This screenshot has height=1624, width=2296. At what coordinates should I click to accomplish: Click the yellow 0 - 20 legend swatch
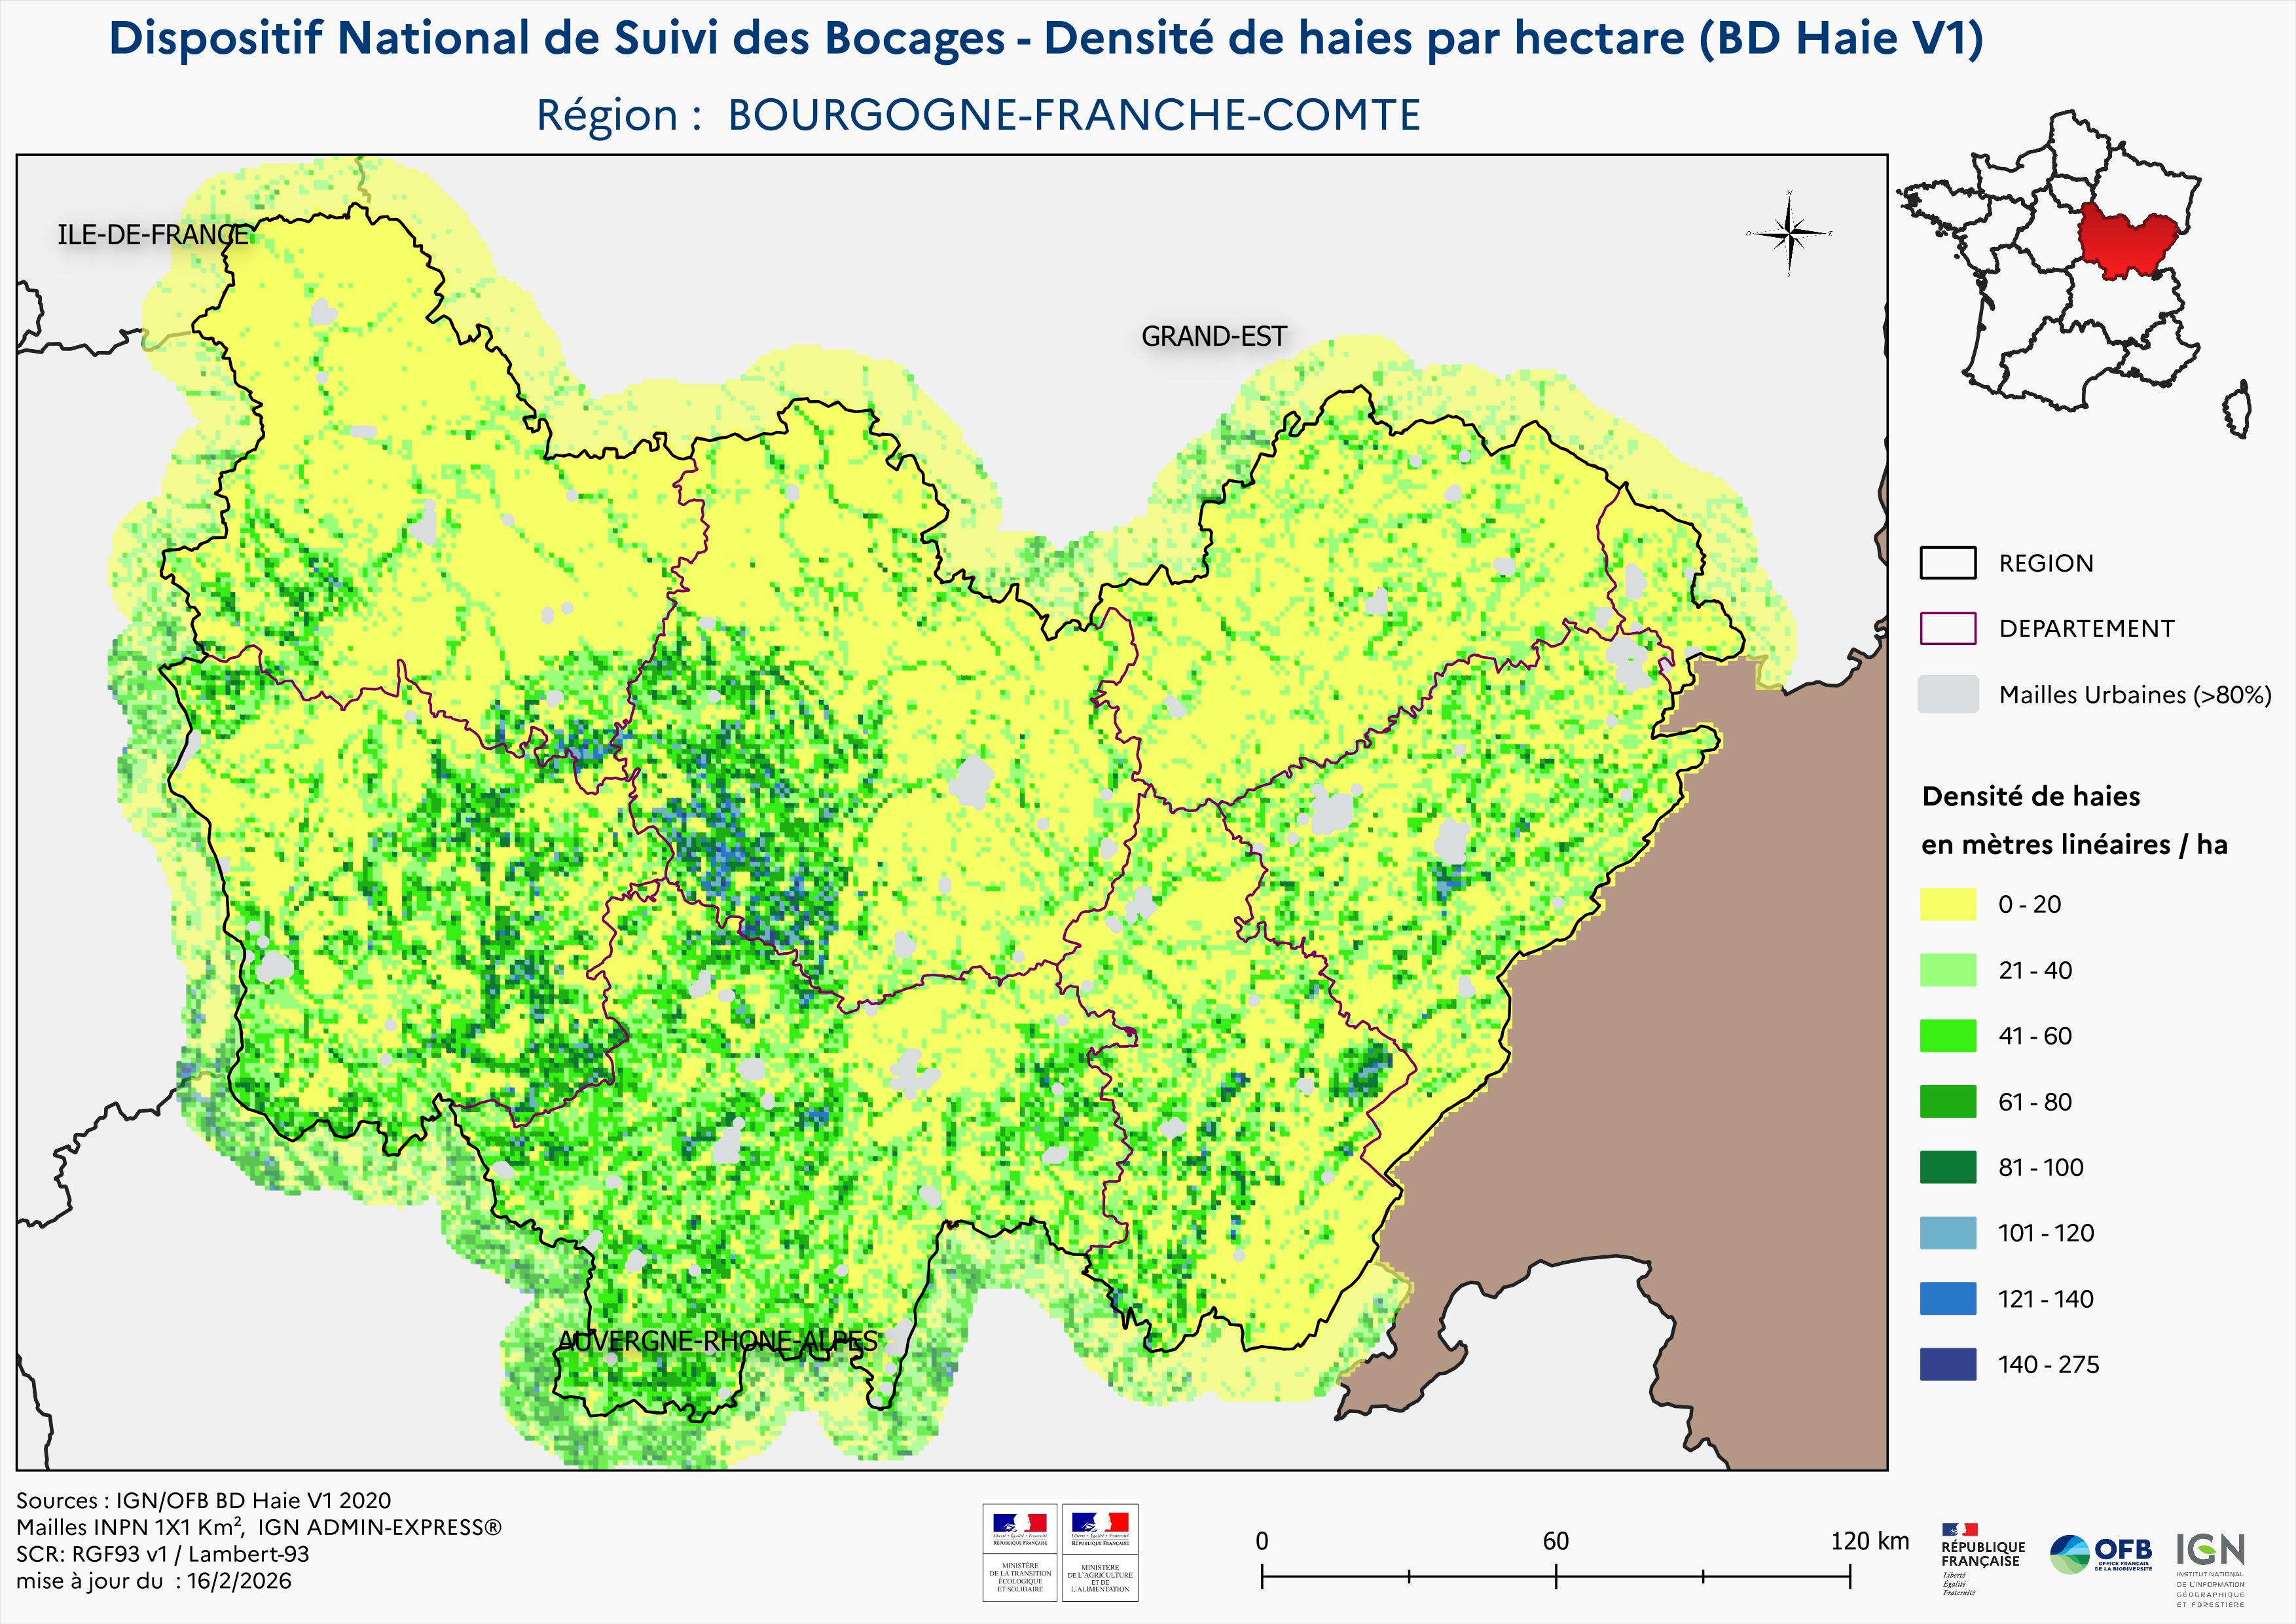1947,904
